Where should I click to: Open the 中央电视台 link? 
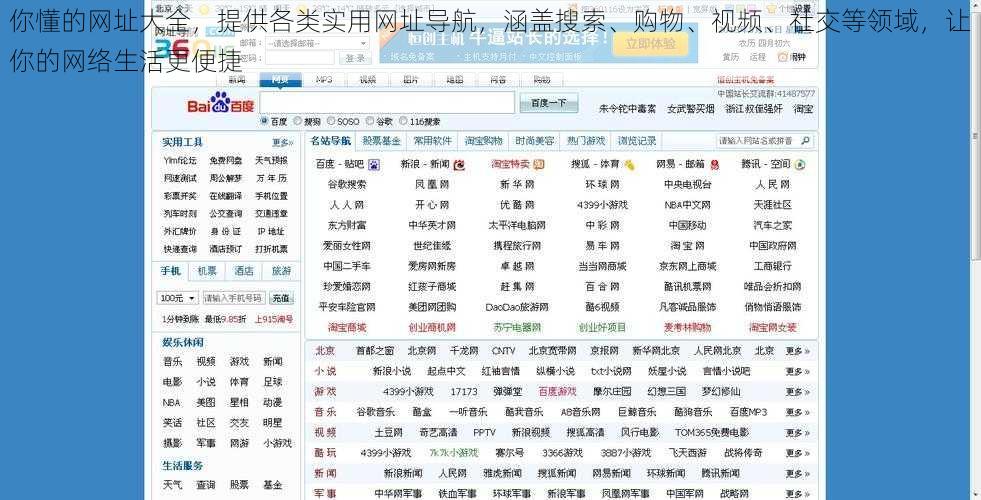pyautogui.click(x=688, y=185)
